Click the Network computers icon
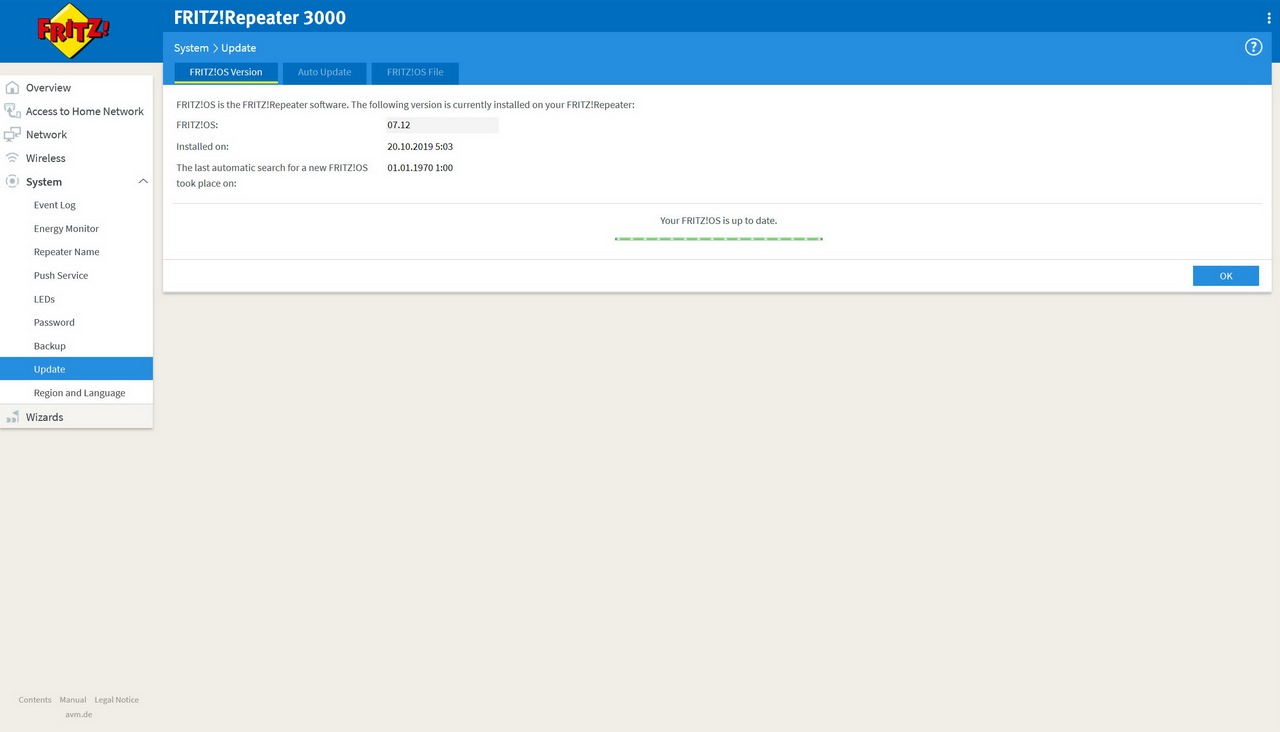This screenshot has height=732, width=1280. 12,134
